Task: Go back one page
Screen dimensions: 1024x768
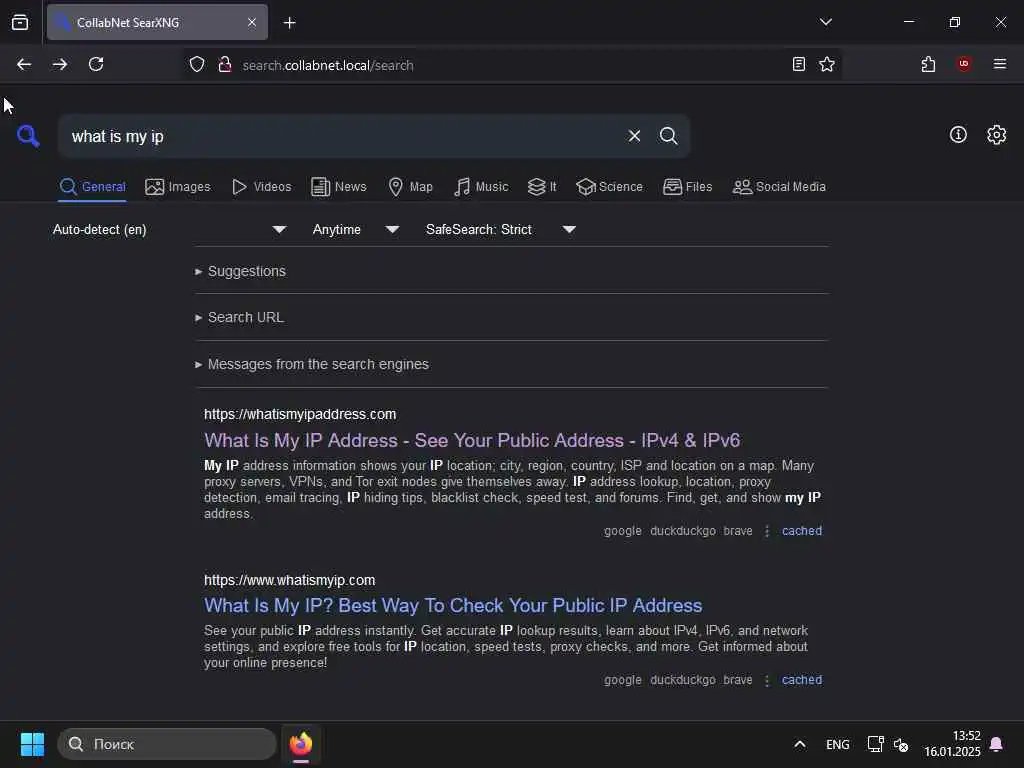Action: pyautogui.click(x=24, y=64)
